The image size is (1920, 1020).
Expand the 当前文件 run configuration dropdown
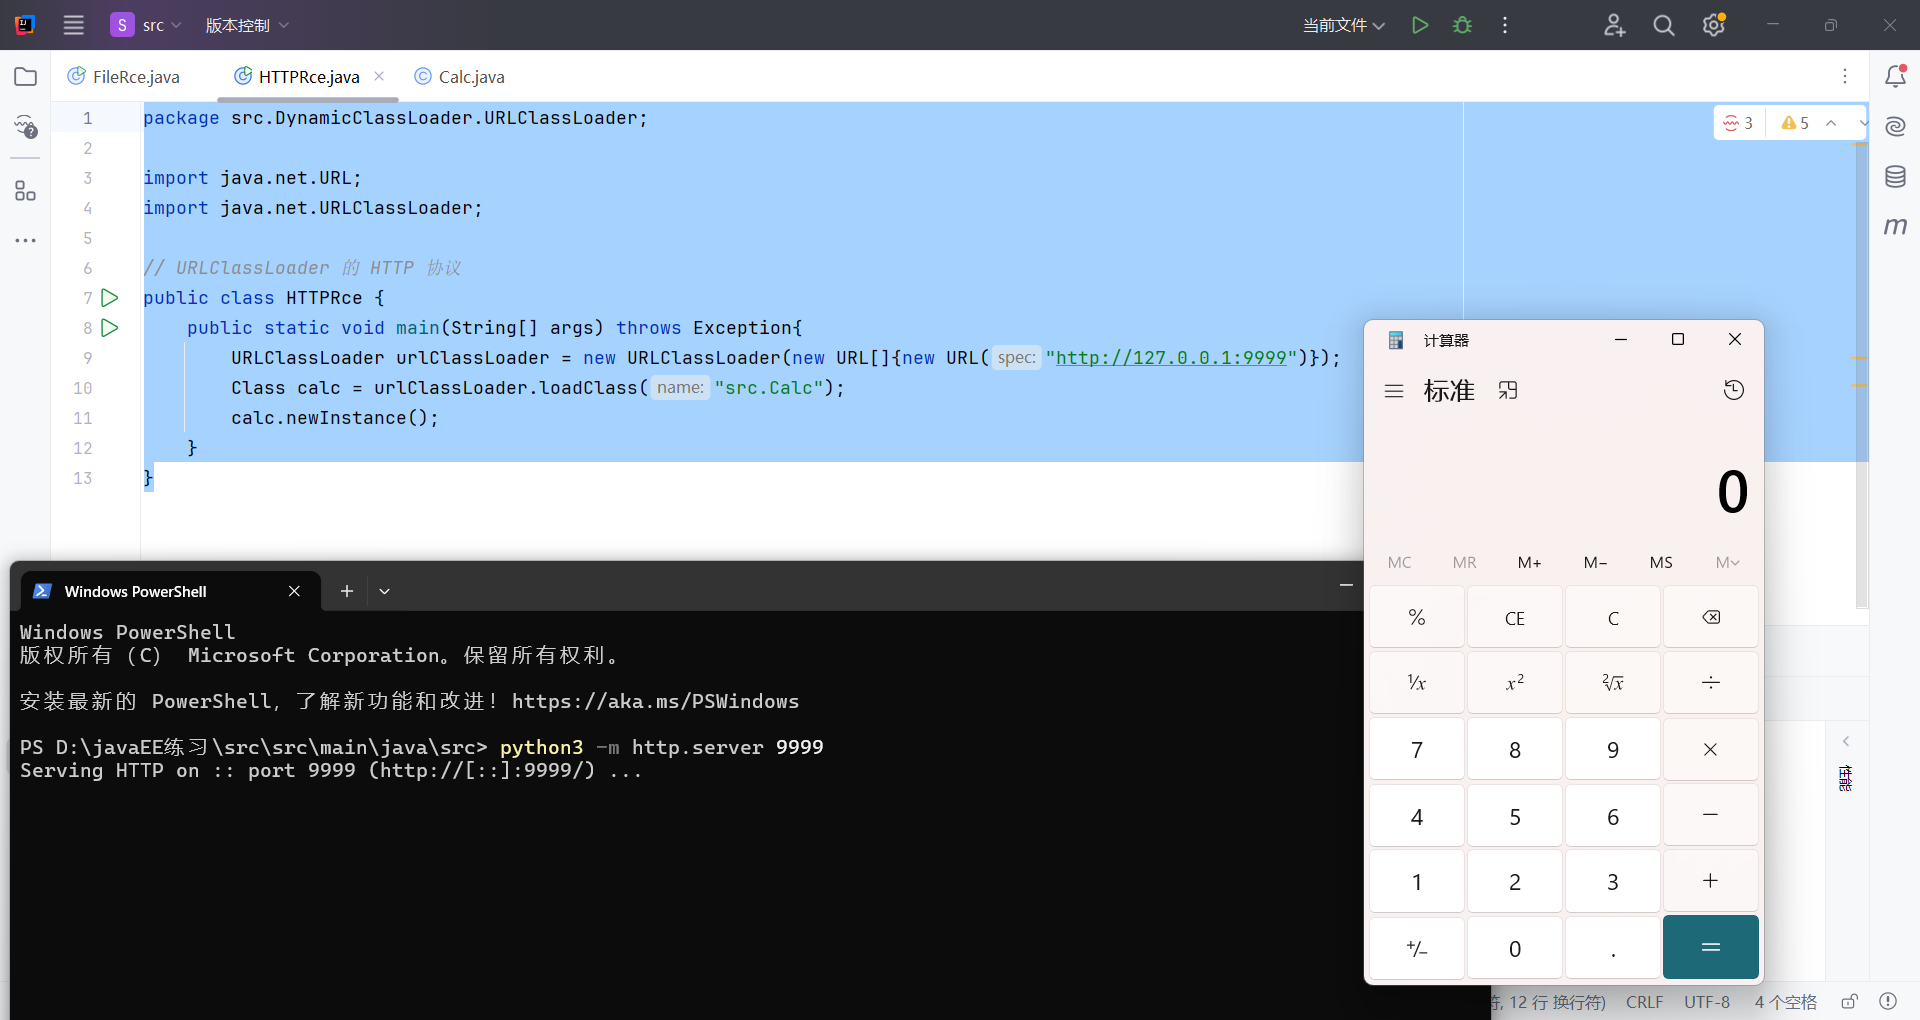pos(1343,25)
